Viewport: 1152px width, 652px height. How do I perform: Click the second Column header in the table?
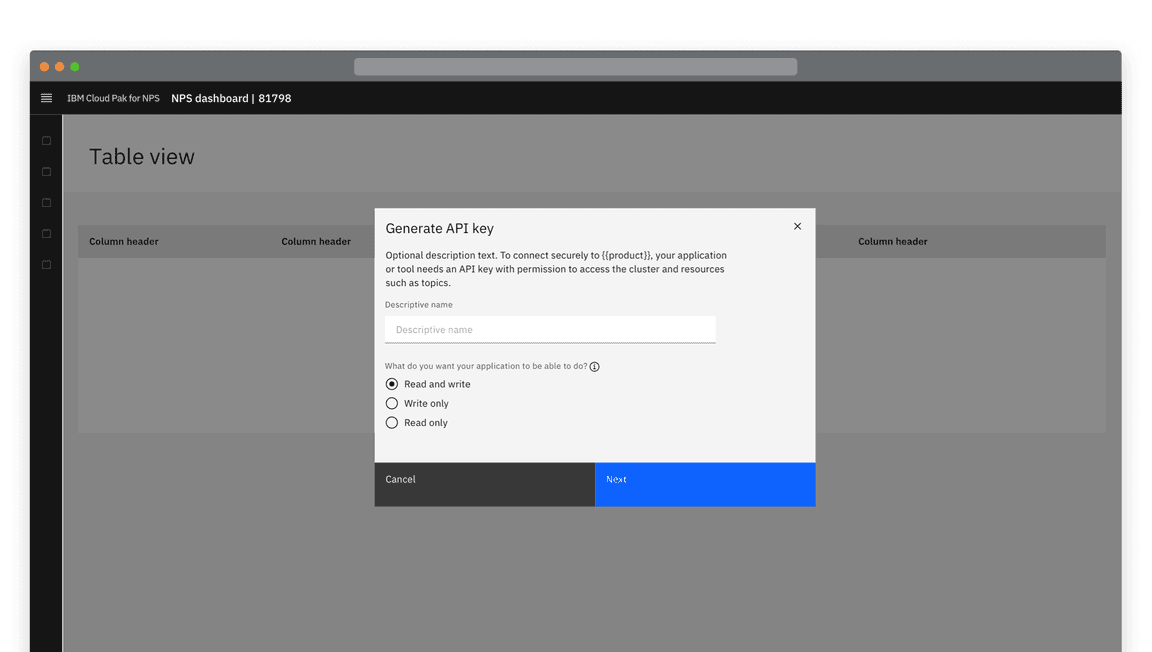pyautogui.click(x=315, y=241)
